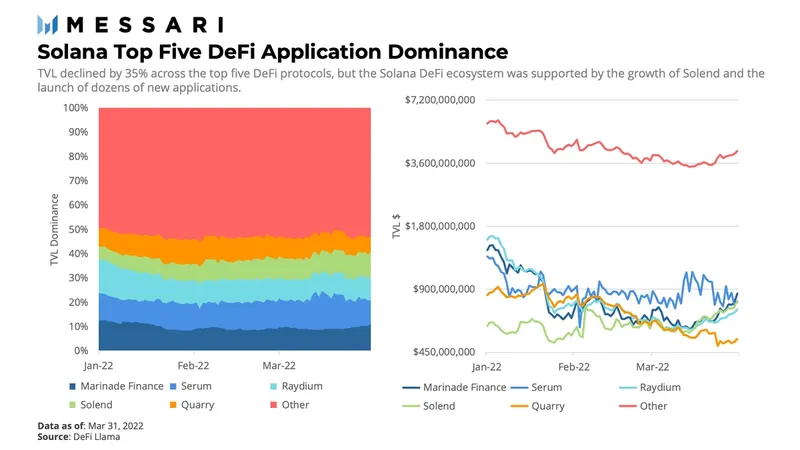Click the $450,000,000 axis label
The image size is (800, 450).
[x=444, y=352]
